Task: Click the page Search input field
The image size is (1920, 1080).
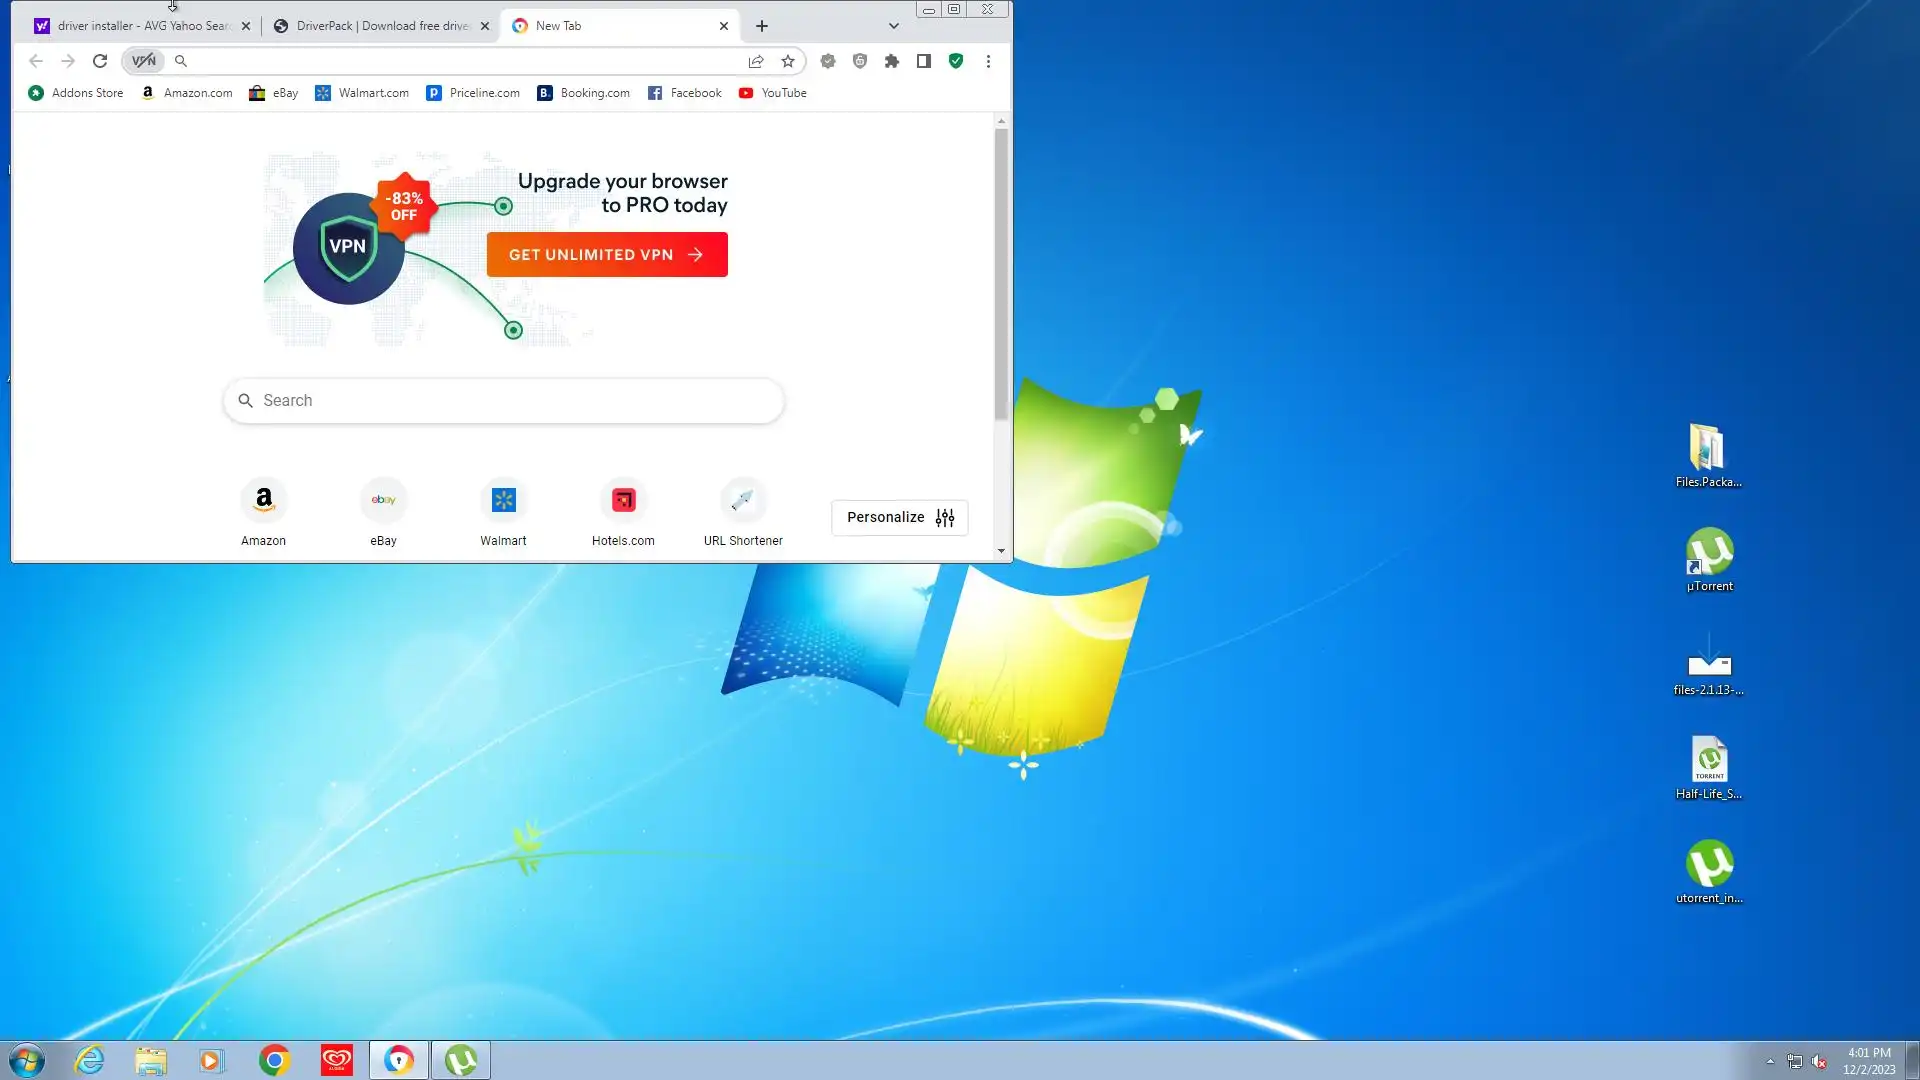Action: coord(504,400)
